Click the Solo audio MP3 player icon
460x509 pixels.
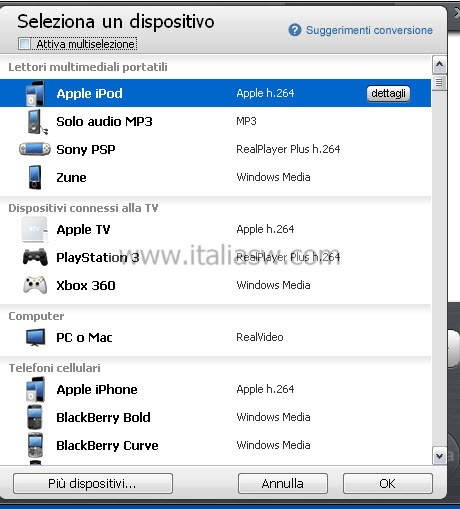pyautogui.click(x=37, y=122)
